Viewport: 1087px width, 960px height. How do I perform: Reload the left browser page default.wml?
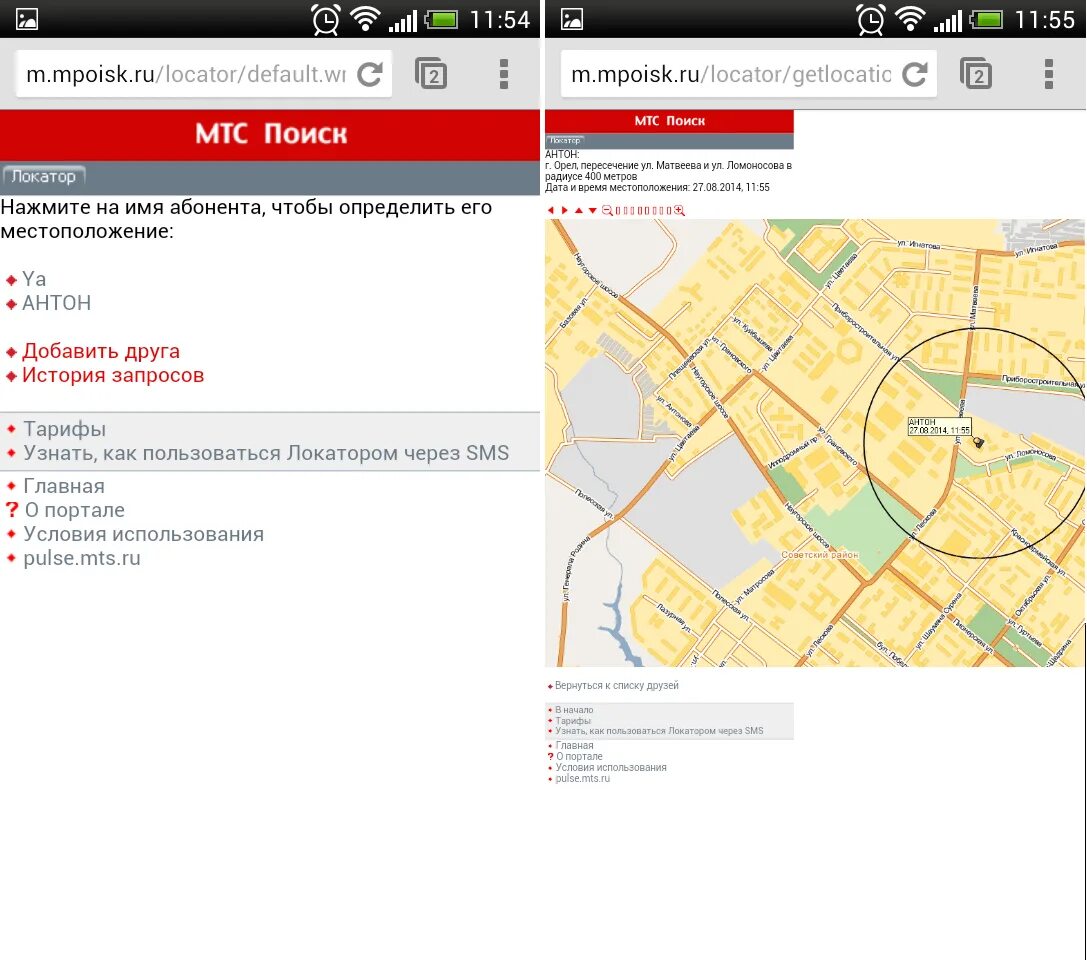pyautogui.click(x=369, y=74)
